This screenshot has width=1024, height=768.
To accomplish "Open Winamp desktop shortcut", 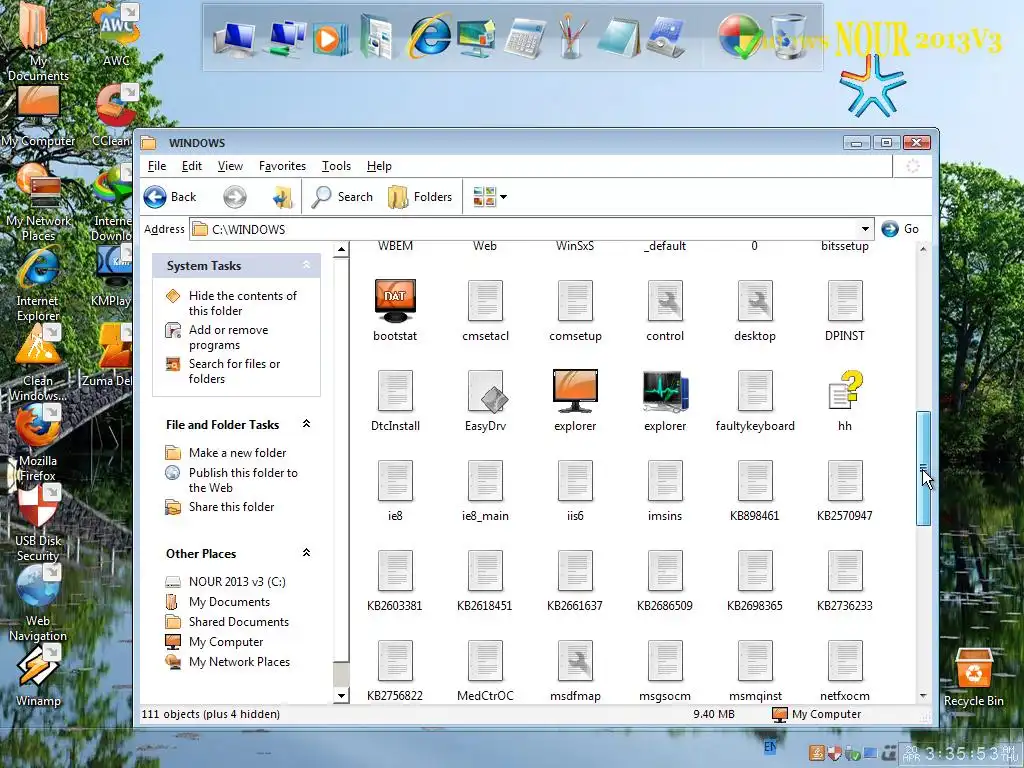I will pos(38,675).
